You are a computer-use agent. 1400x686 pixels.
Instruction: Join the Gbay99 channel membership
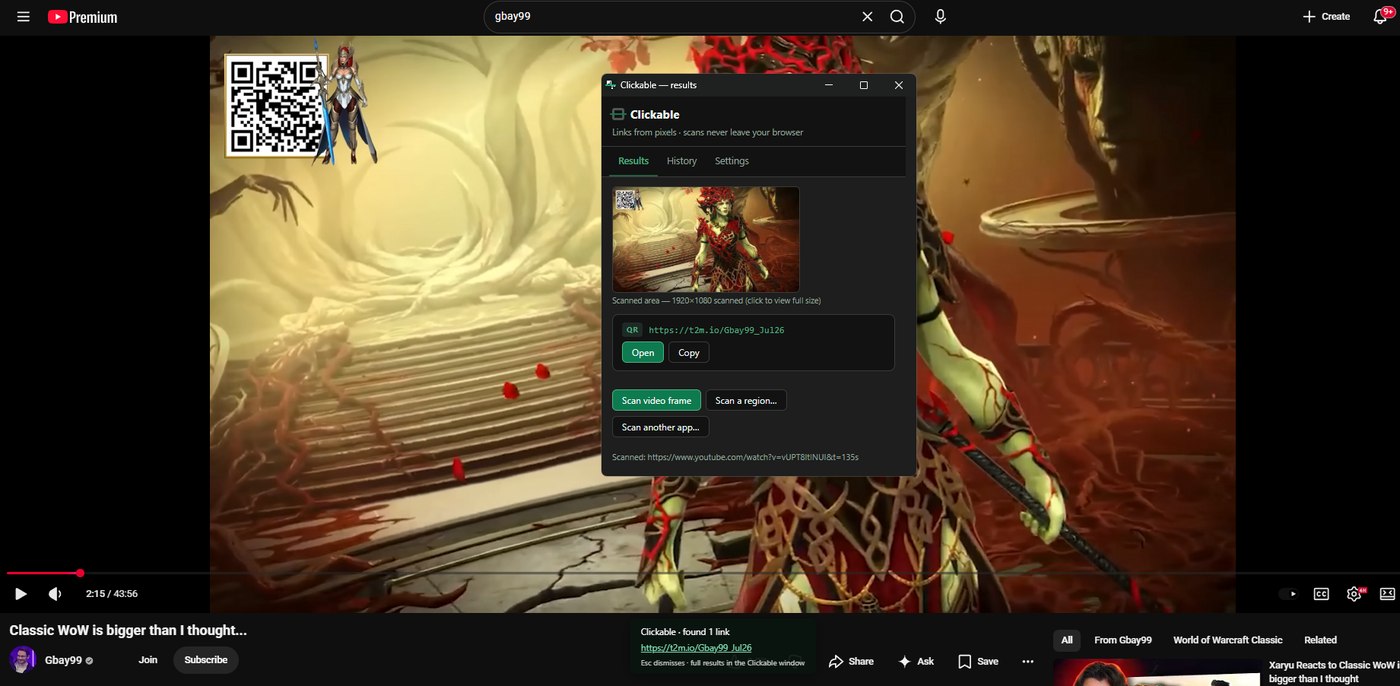point(148,660)
